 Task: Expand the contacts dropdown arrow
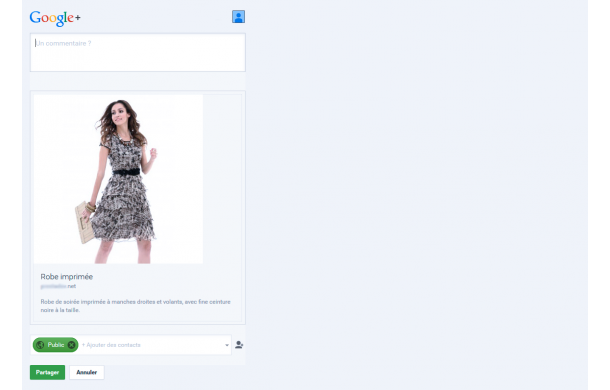227,345
